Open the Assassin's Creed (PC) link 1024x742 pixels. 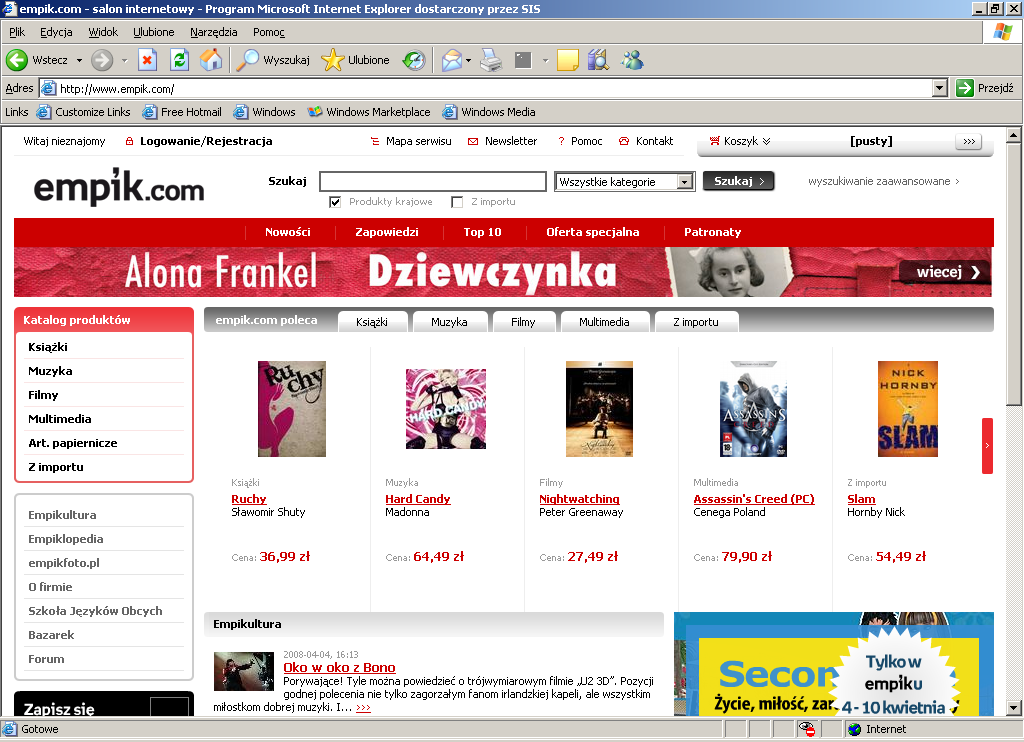tap(754, 499)
